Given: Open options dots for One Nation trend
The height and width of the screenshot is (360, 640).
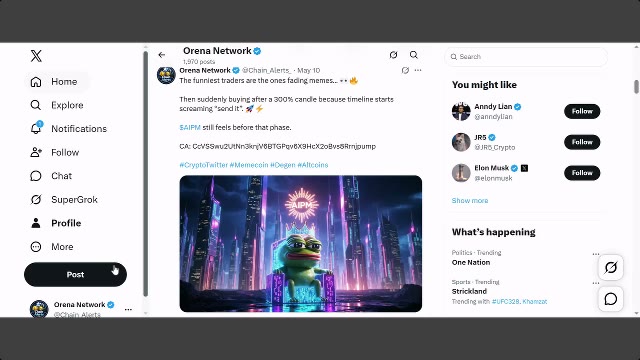Looking at the screenshot, I should click(596, 254).
